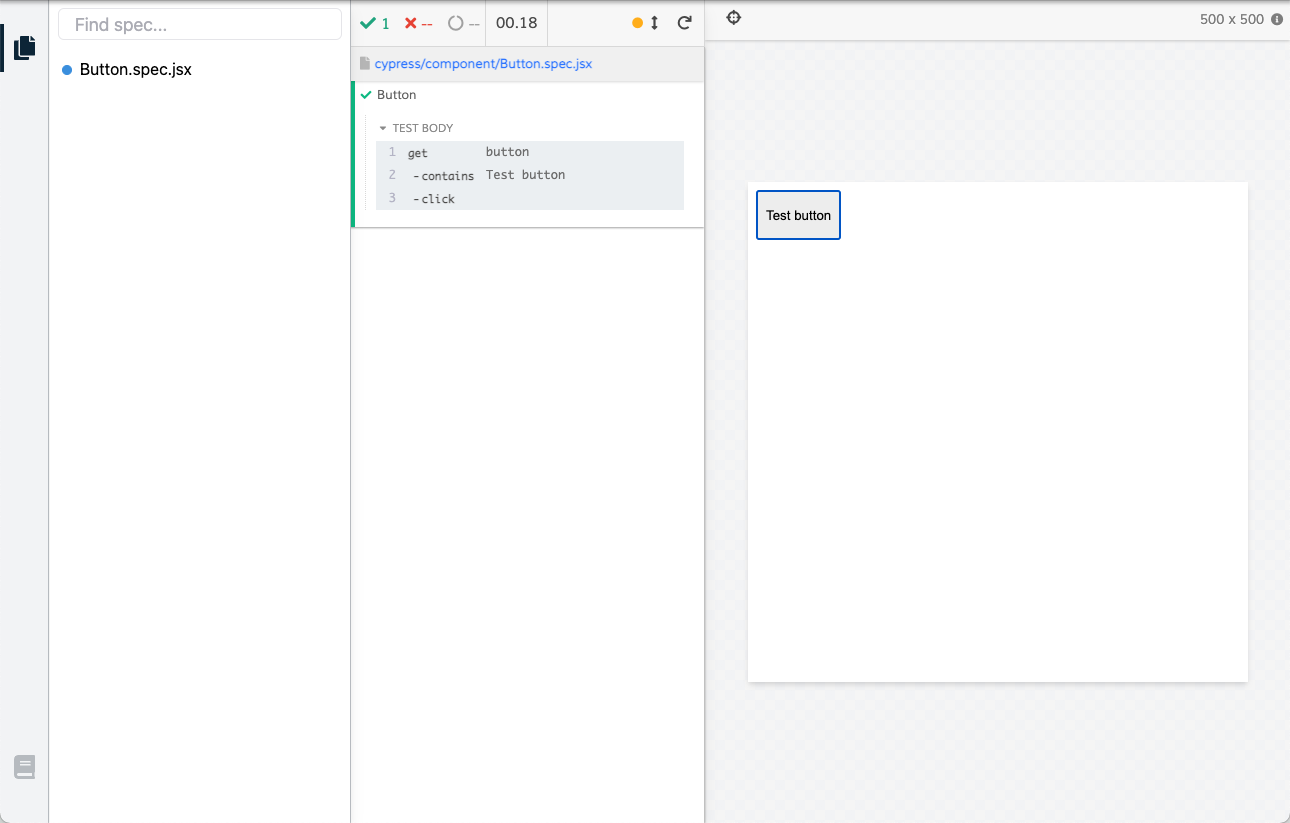Viewport: 1290px width, 823px height.
Task: Click the 00.18 test duration display
Action: [x=516, y=23]
